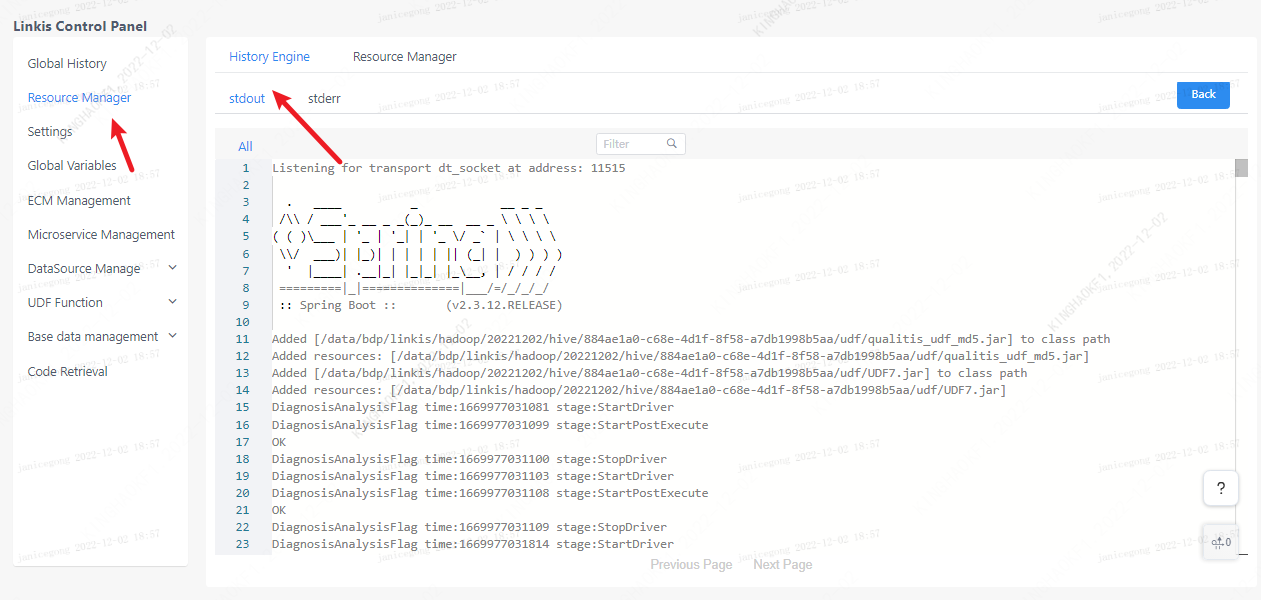This screenshot has height=600, width=1261.
Task: Open ECM Management page
Action: pos(79,201)
